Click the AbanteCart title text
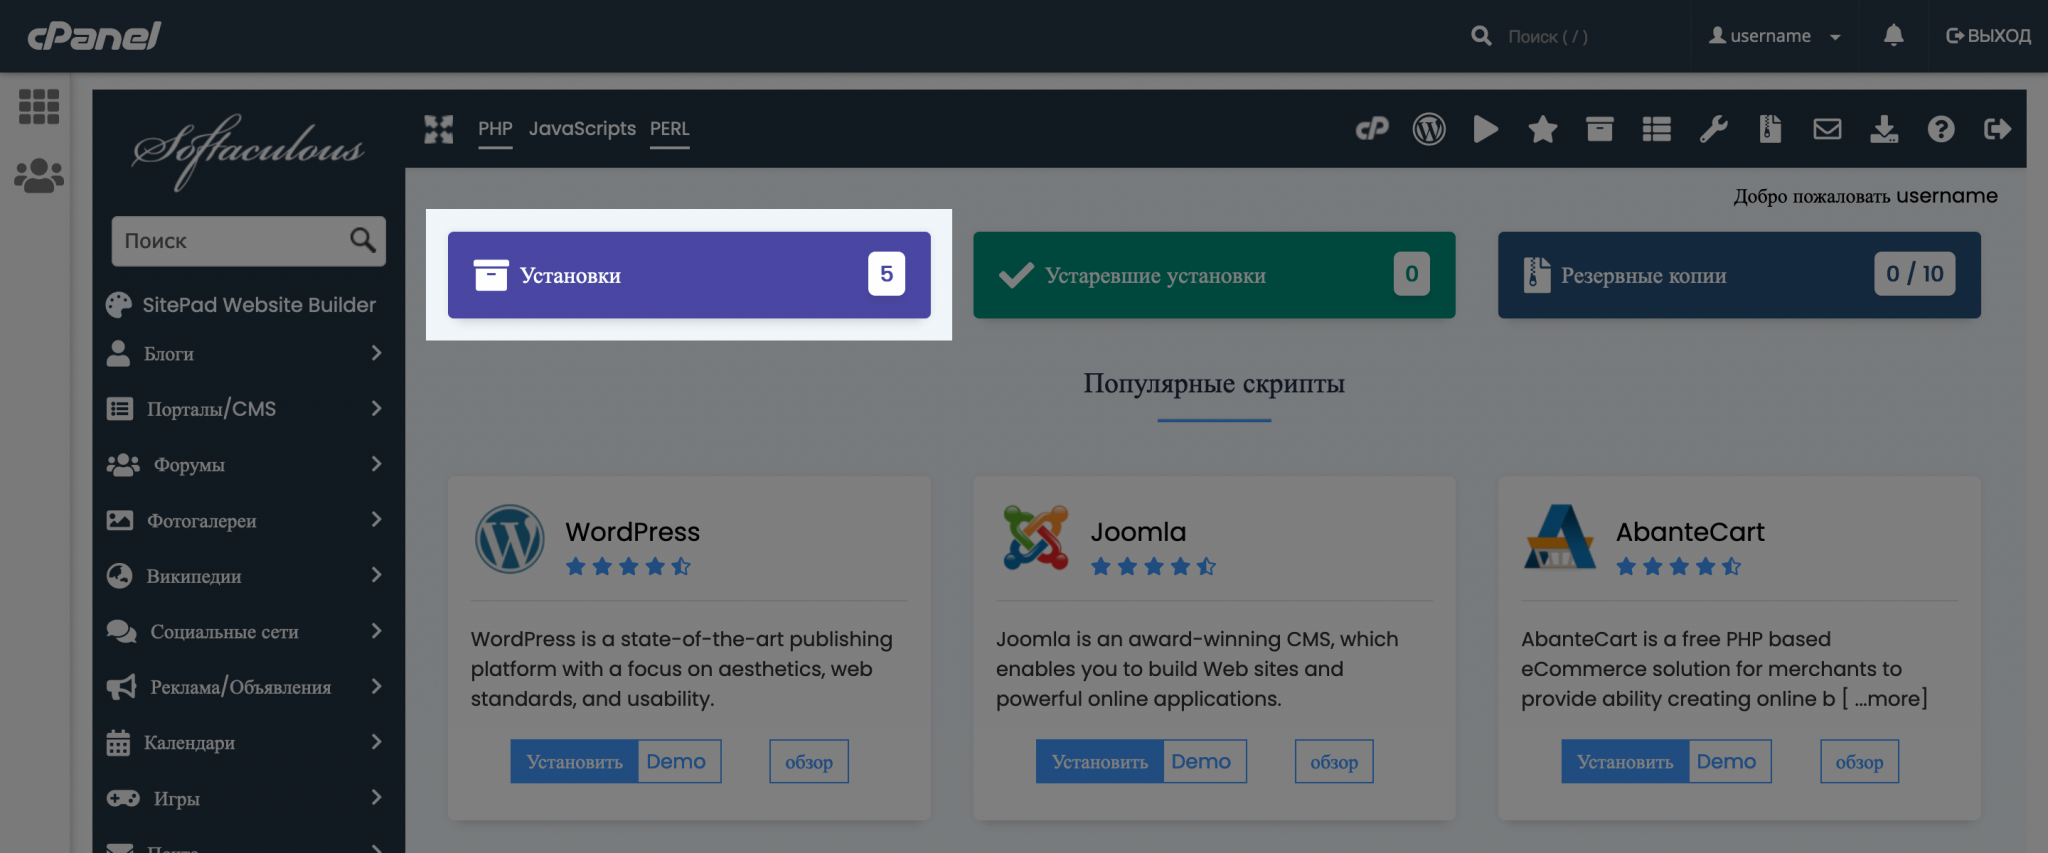The image size is (2048, 853). tap(1690, 532)
